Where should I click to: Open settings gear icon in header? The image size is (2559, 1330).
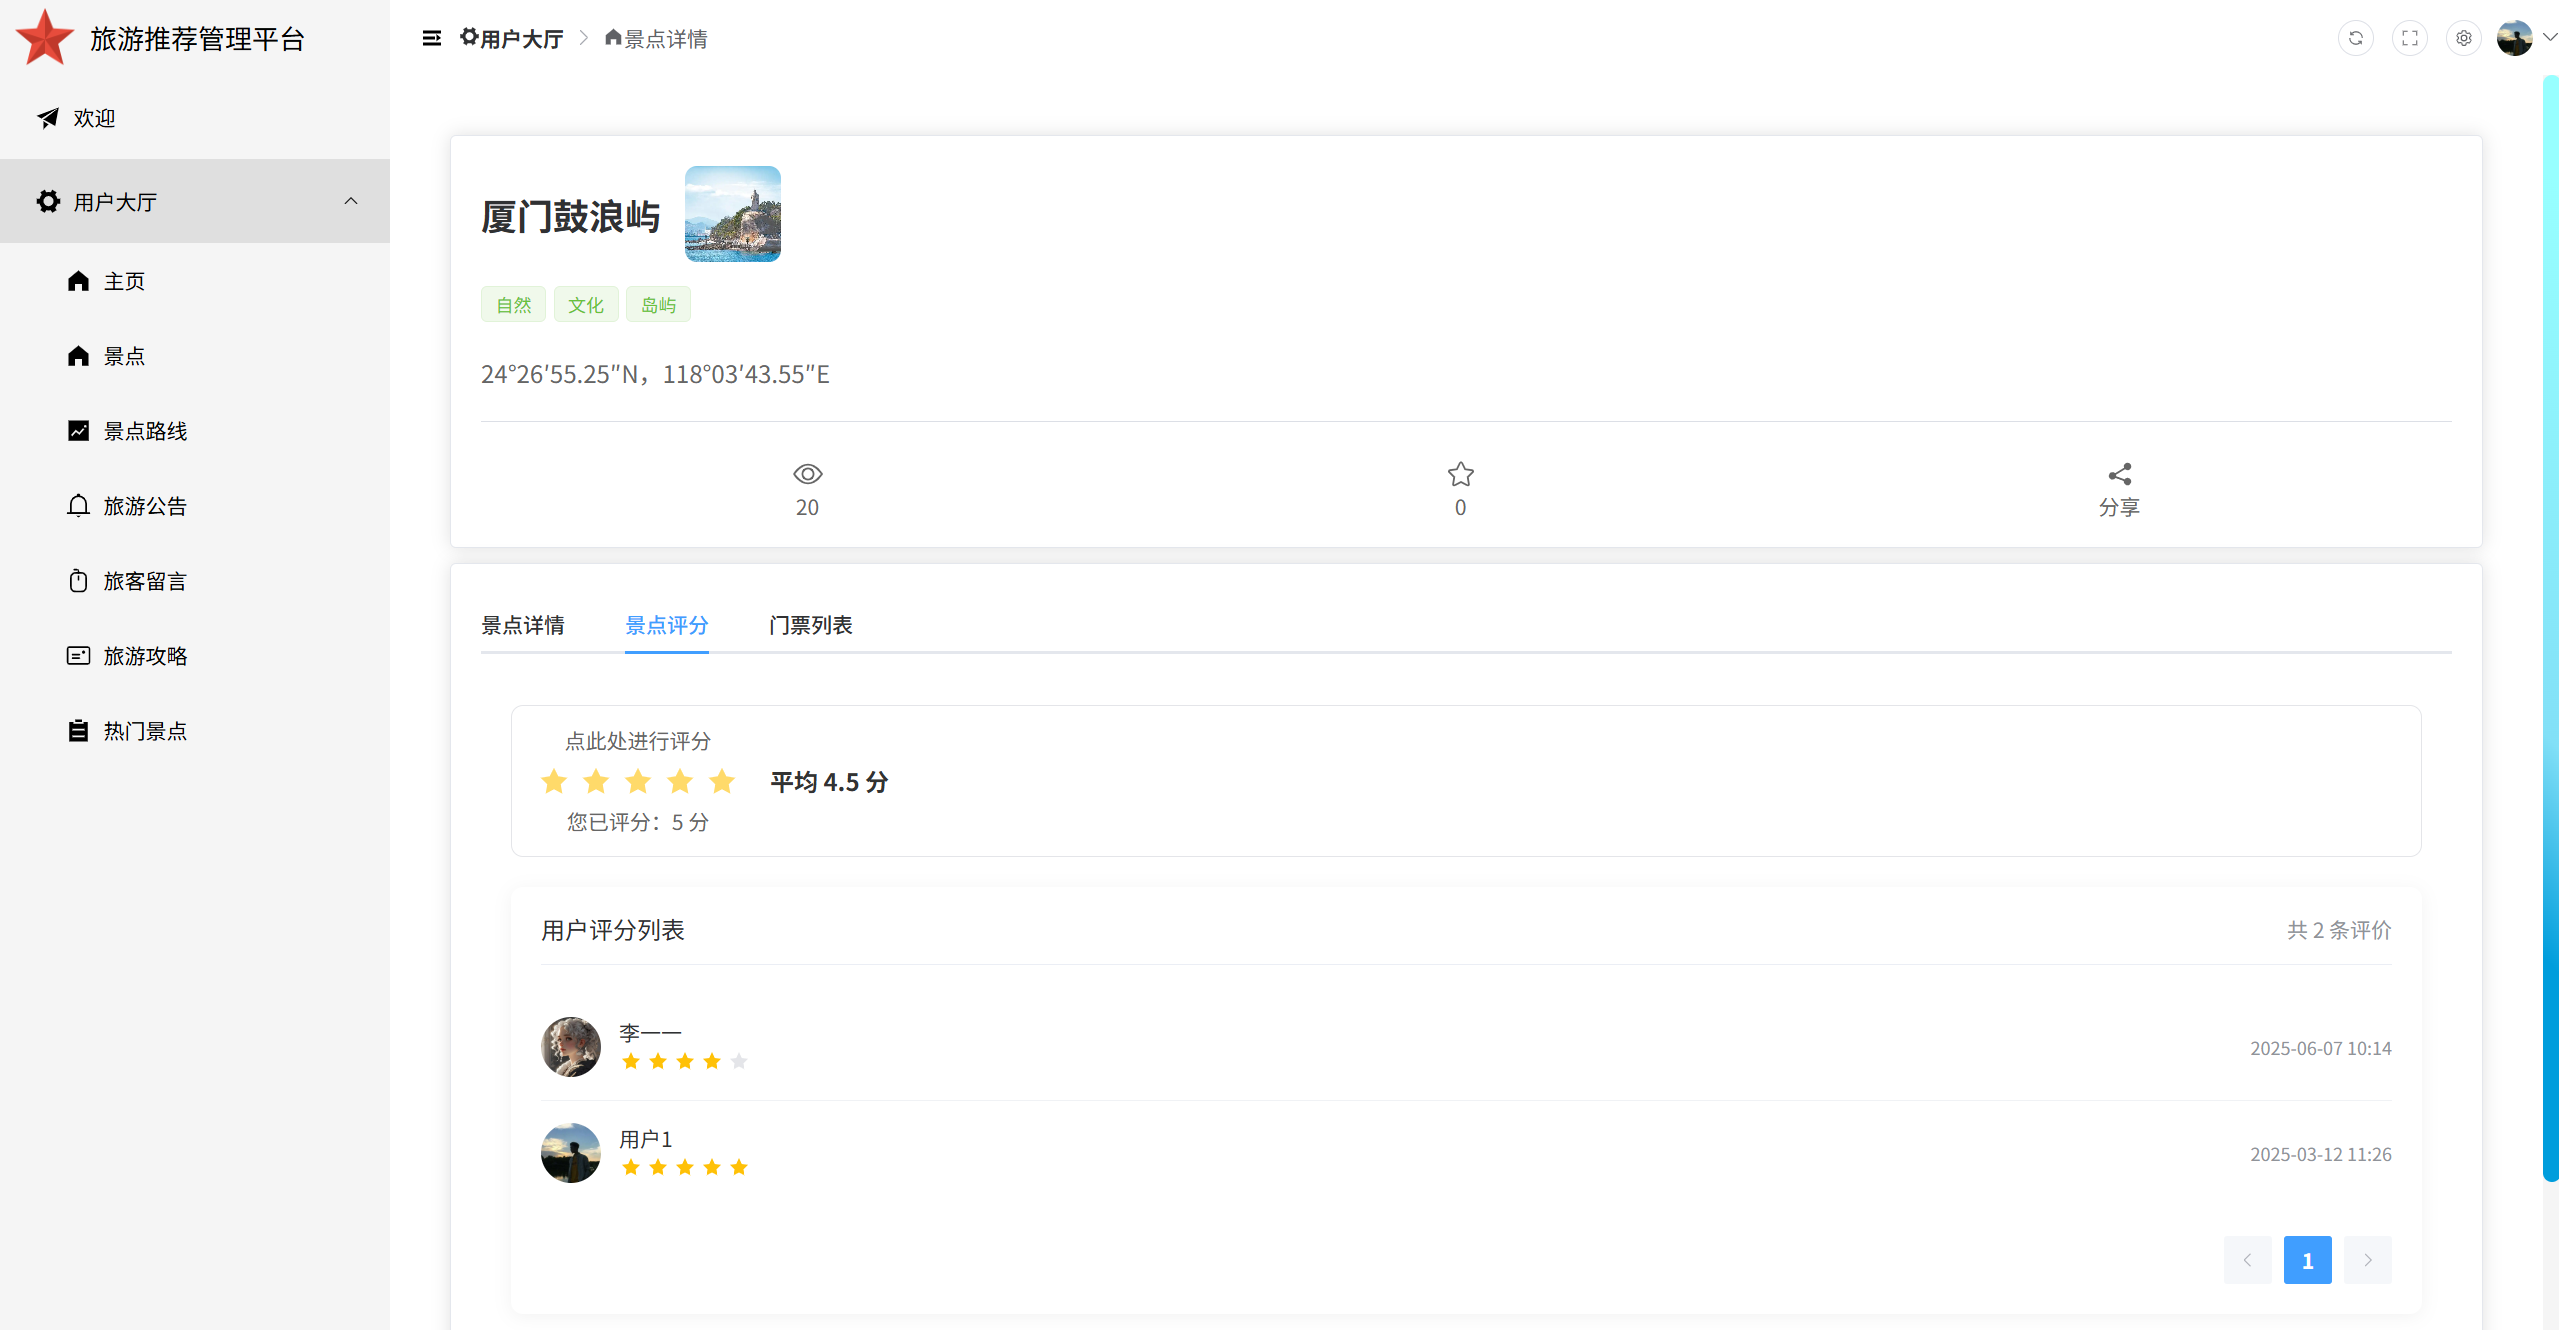[2463, 38]
